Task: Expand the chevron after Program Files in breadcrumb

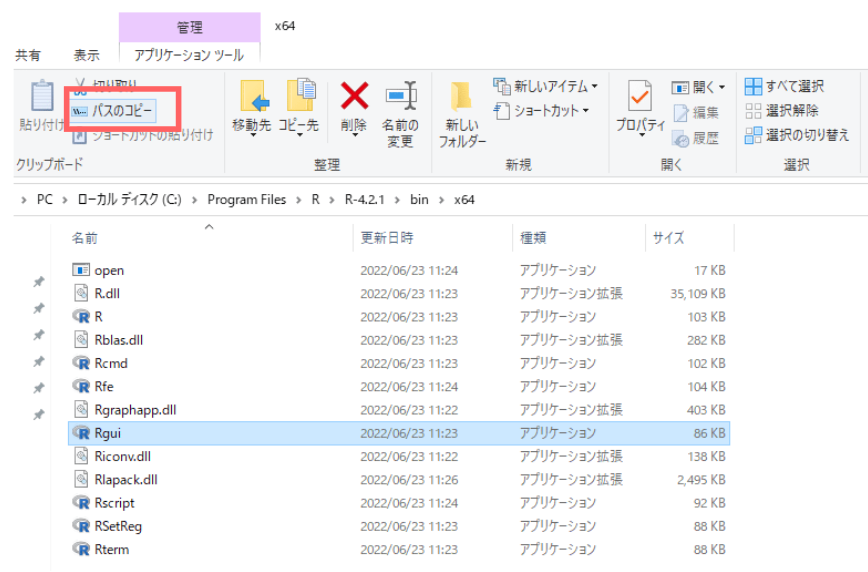Action: 299,200
